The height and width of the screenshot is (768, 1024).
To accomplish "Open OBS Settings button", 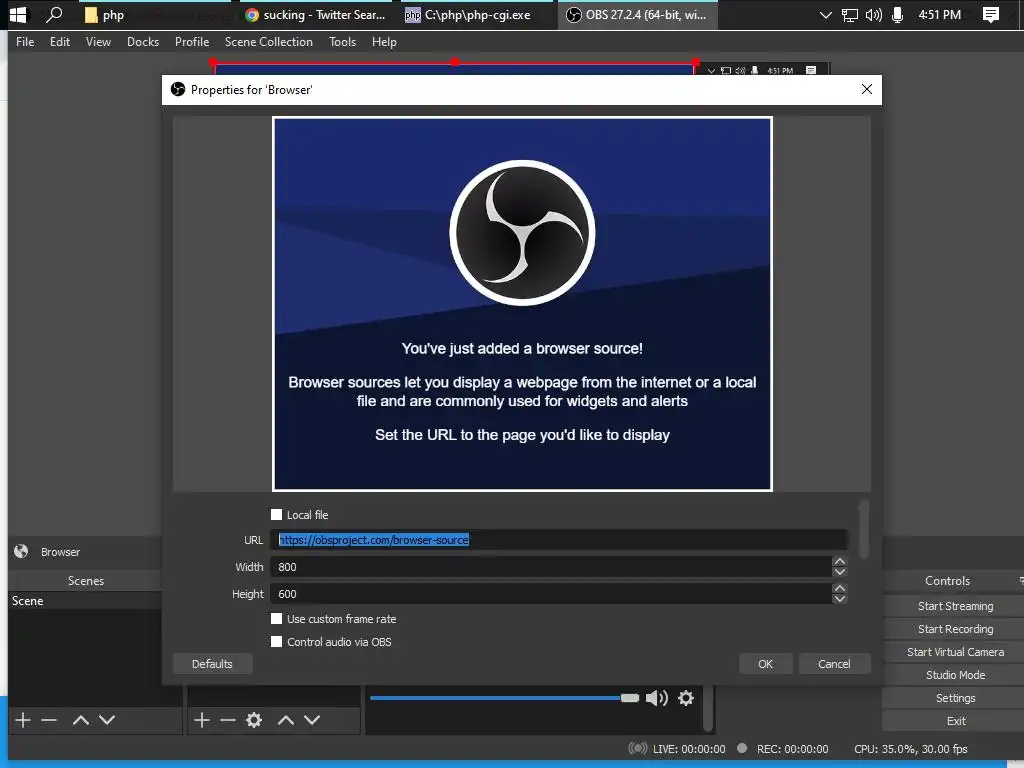I will pyautogui.click(x=955, y=697).
